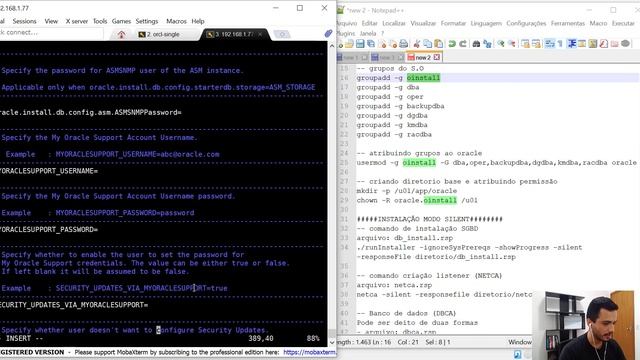Click the 'mkdir -p /u01/app/oracle' line
The width and height of the screenshot is (640, 360).
pos(407,191)
